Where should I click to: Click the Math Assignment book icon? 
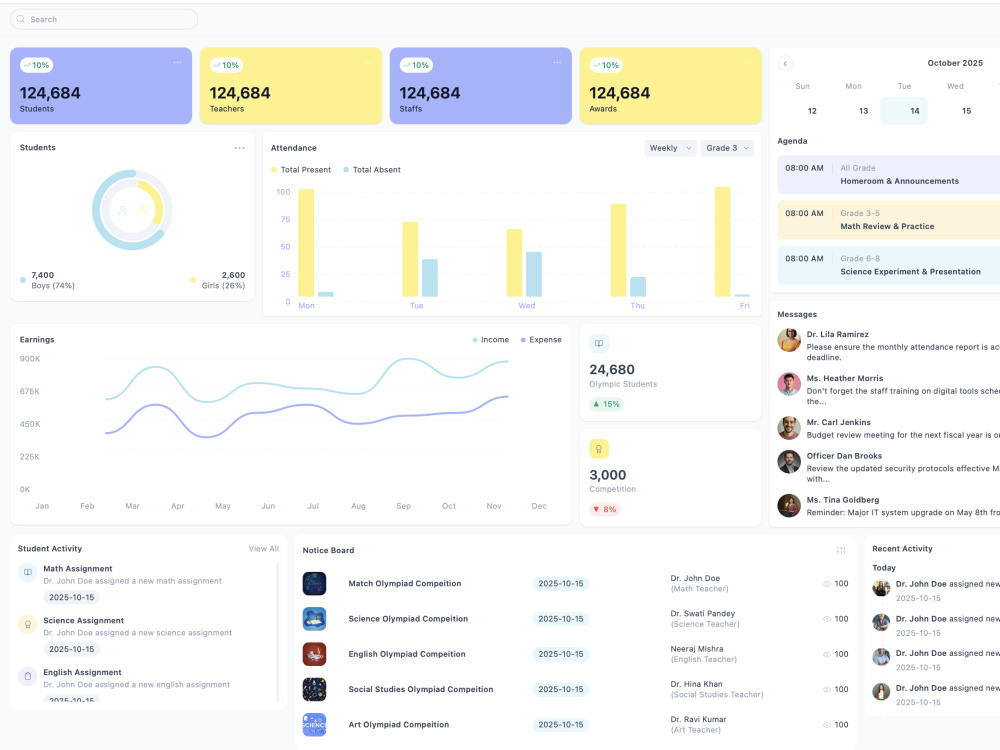coord(27,572)
